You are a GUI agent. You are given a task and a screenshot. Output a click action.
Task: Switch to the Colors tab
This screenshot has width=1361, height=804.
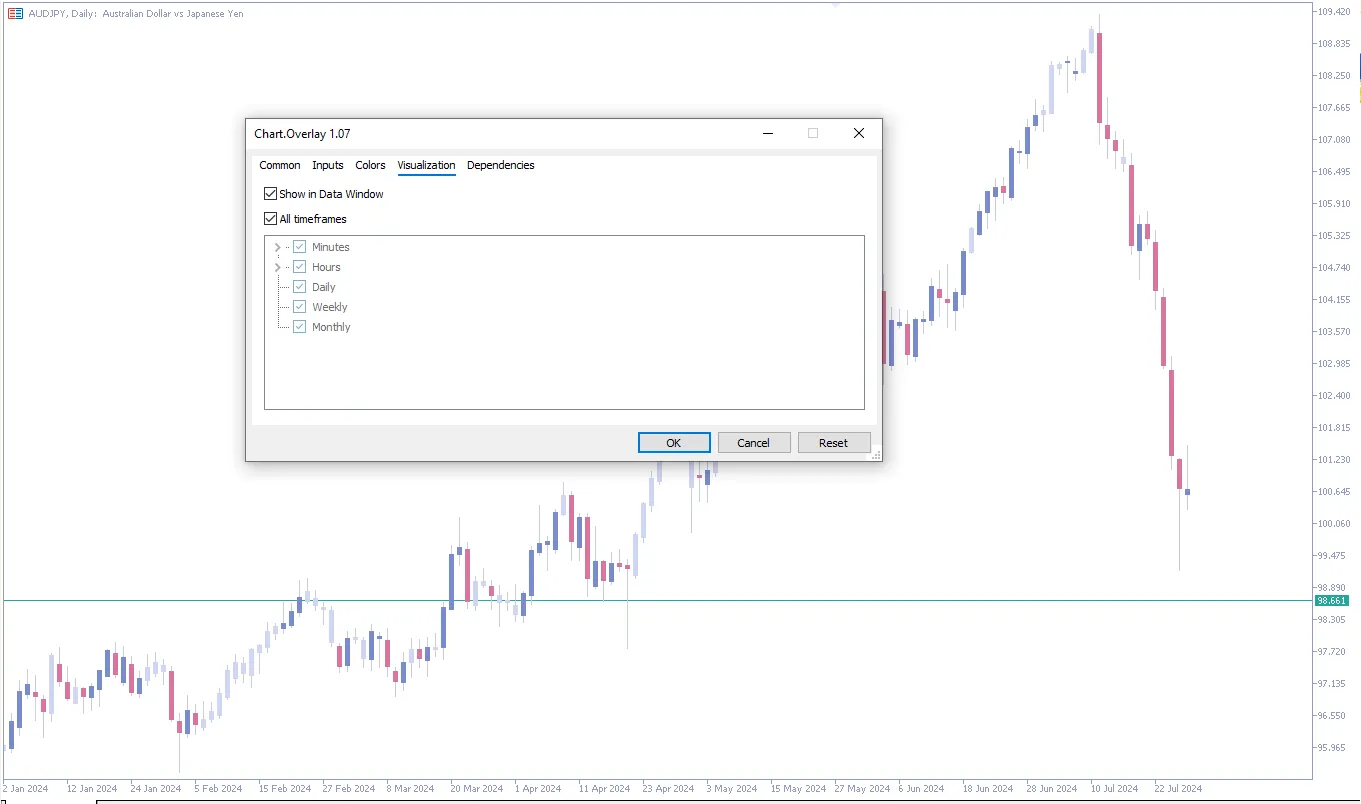[370, 165]
